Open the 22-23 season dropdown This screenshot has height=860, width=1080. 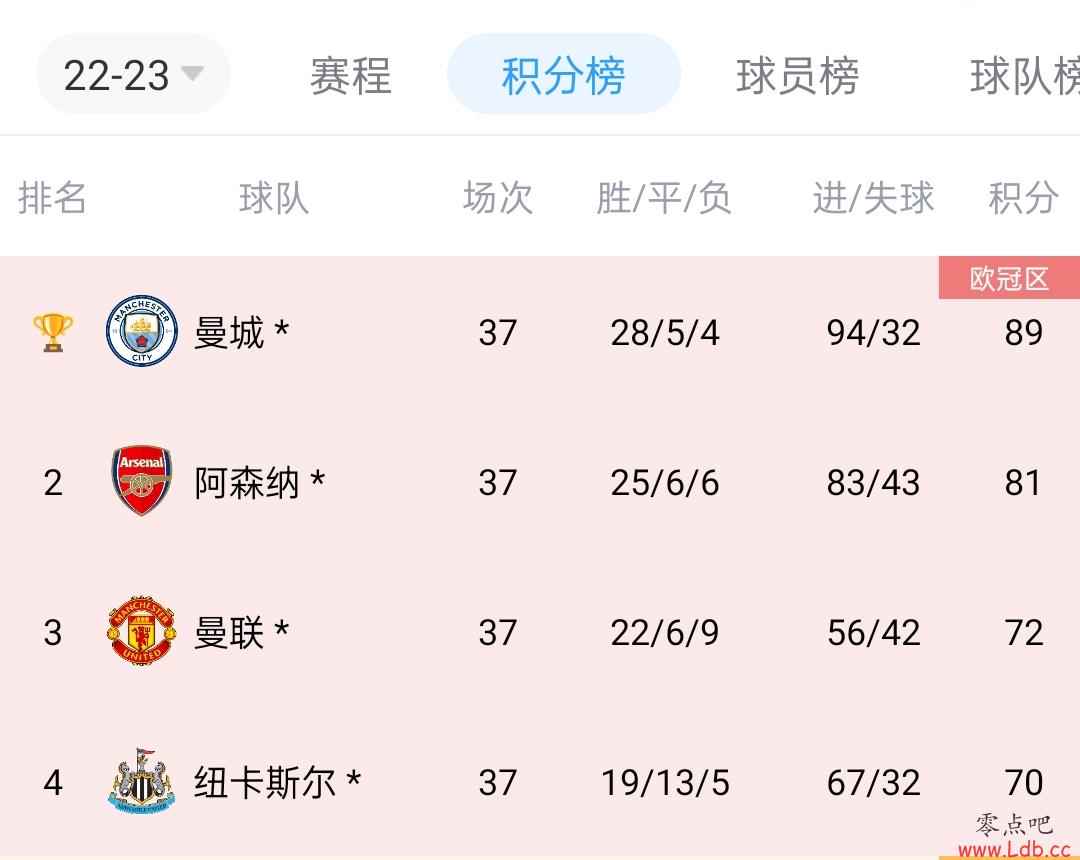[133, 74]
